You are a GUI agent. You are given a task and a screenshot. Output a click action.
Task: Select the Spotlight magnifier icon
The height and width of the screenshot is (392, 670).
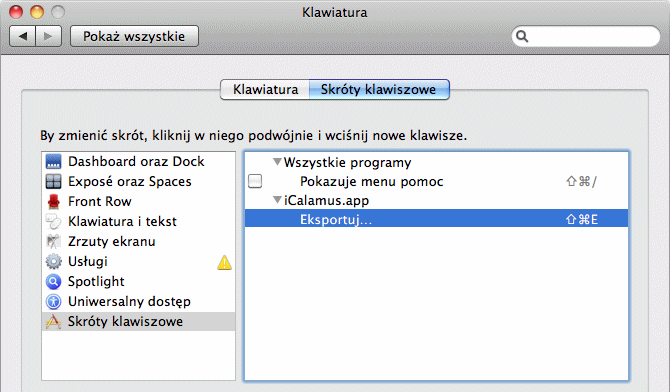coord(53,282)
